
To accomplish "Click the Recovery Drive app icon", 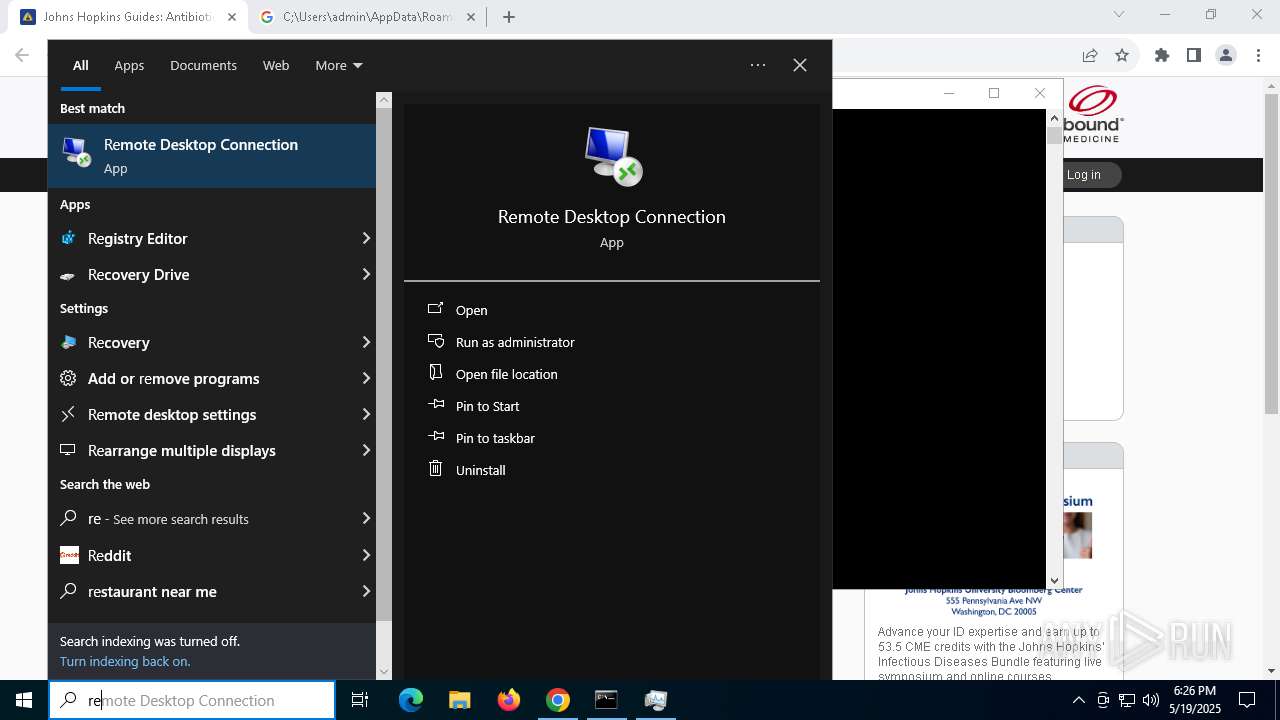I will tap(68, 275).
